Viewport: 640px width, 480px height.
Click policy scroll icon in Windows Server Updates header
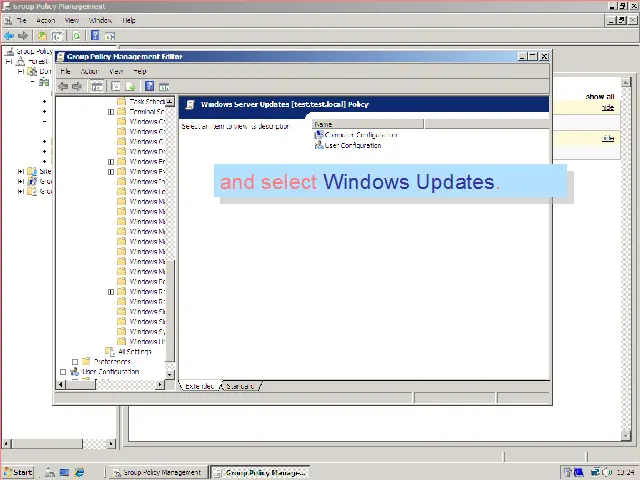pyautogui.click(x=189, y=104)
